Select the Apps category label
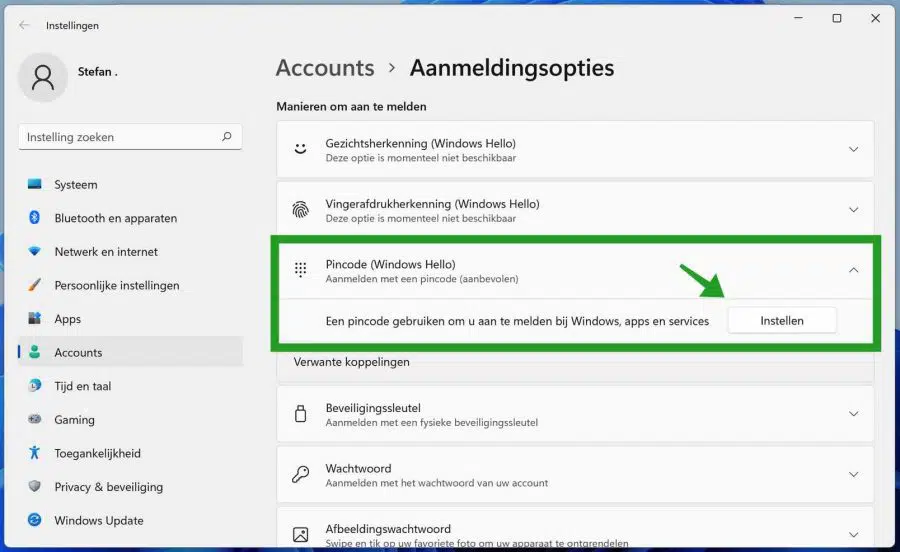 67,319
